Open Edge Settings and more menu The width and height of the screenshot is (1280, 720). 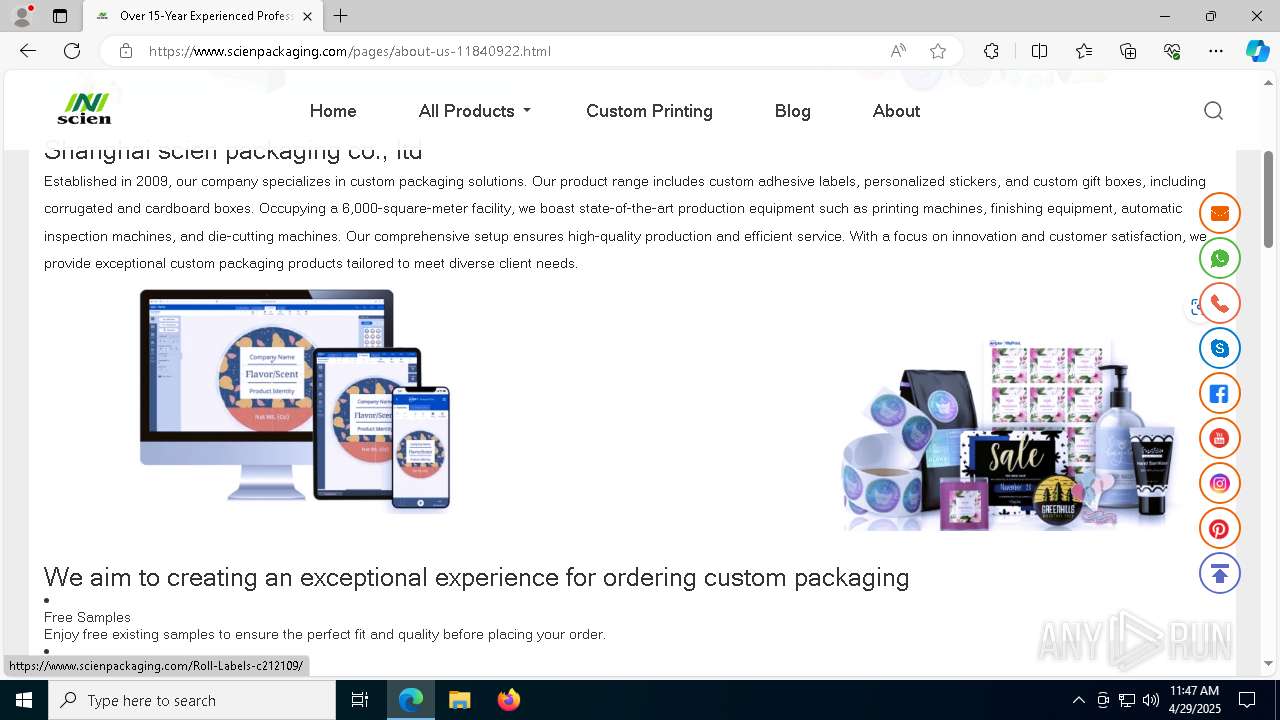(x=1216, y=51)
